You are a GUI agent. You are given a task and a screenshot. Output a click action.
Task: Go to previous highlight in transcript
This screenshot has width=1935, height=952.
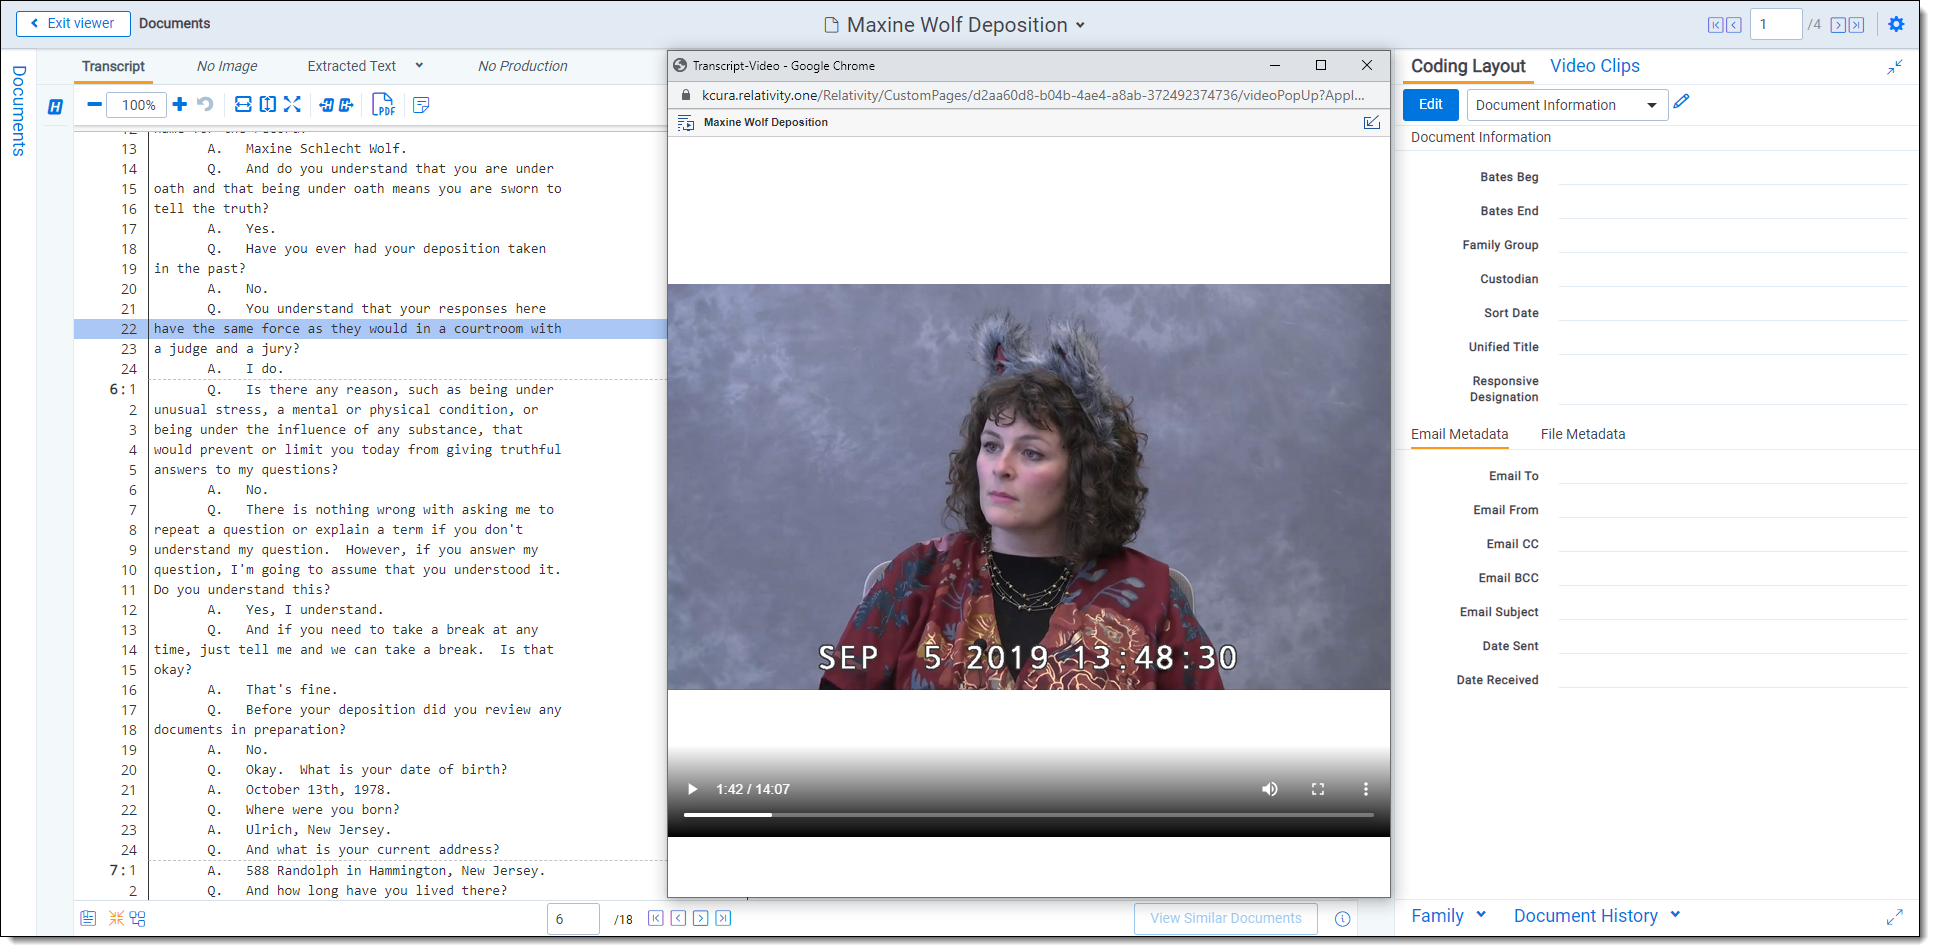326,105
